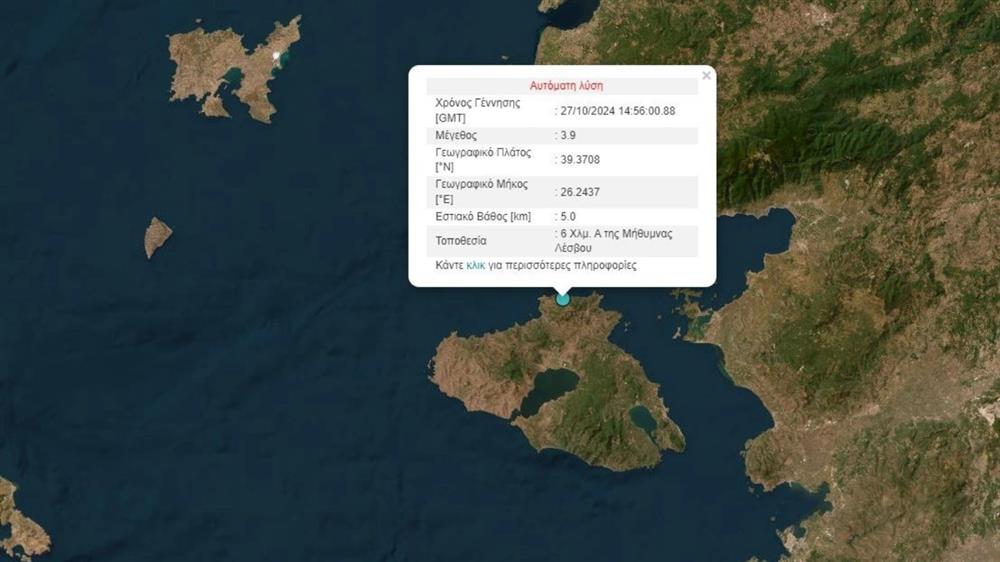Screen dimensions: 1000x562
Task: Click the latitude value 39.3708
Action: point(580,160)
